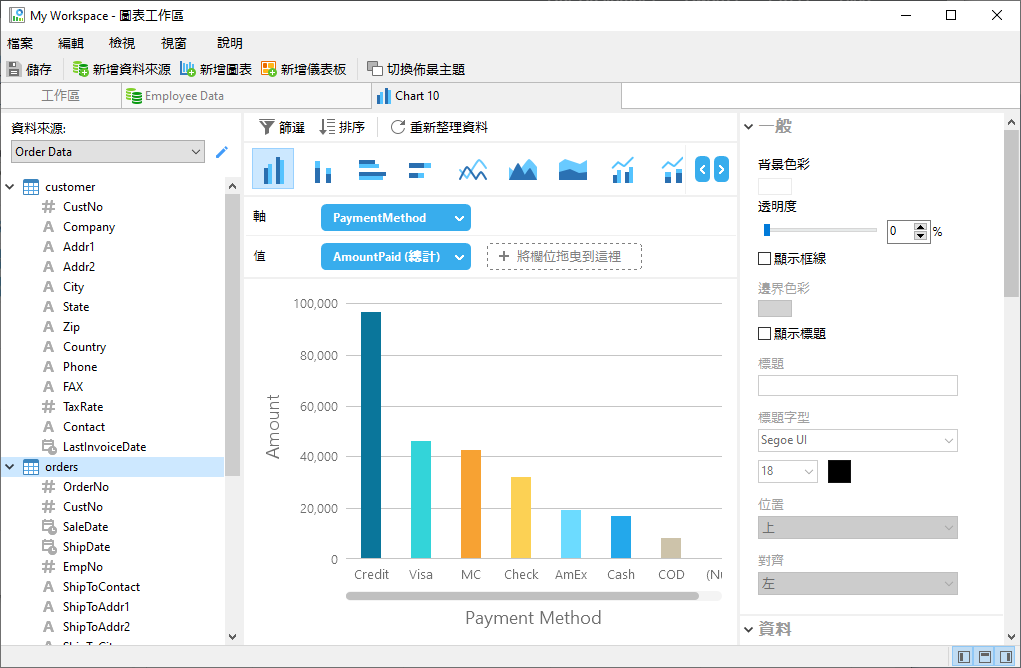
Task: Enable the 顯示框線 checkbox
Action: tap(765, 258)
